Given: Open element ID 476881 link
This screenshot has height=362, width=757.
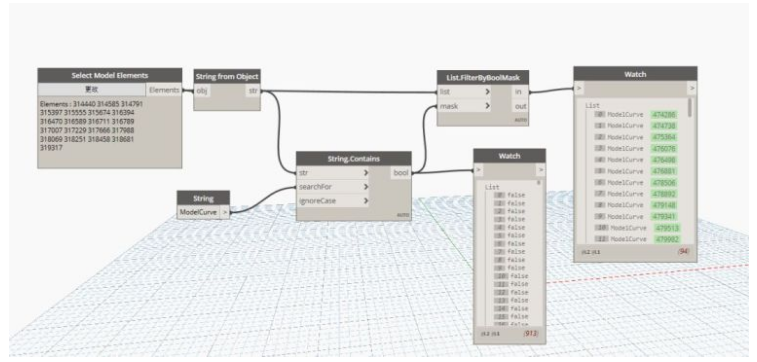Looking at the screenshot, I should (664, 171).
